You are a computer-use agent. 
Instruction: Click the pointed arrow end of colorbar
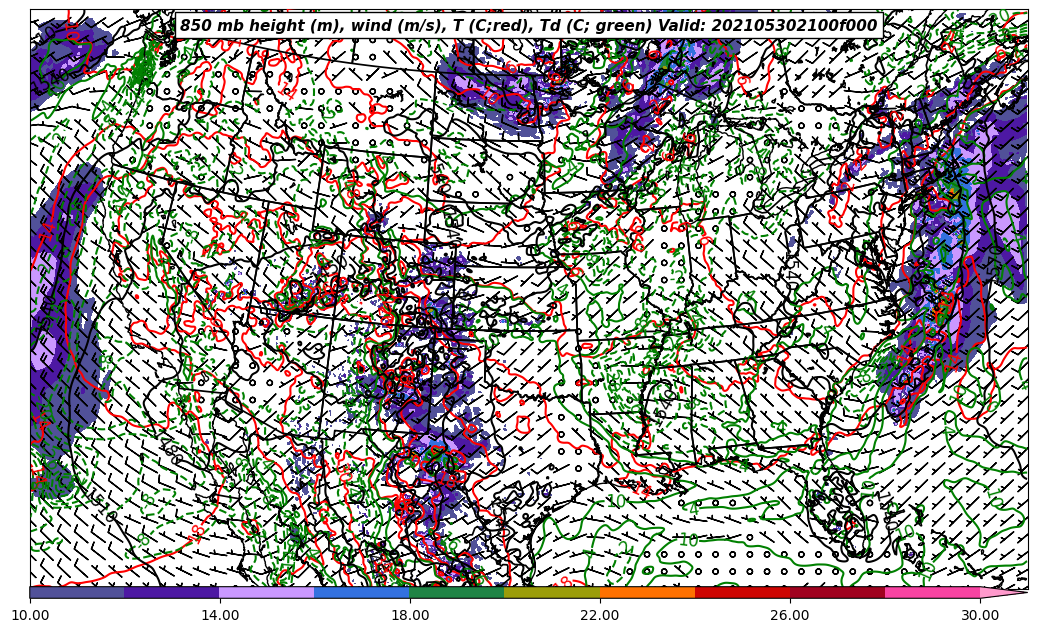[1003, 592]
